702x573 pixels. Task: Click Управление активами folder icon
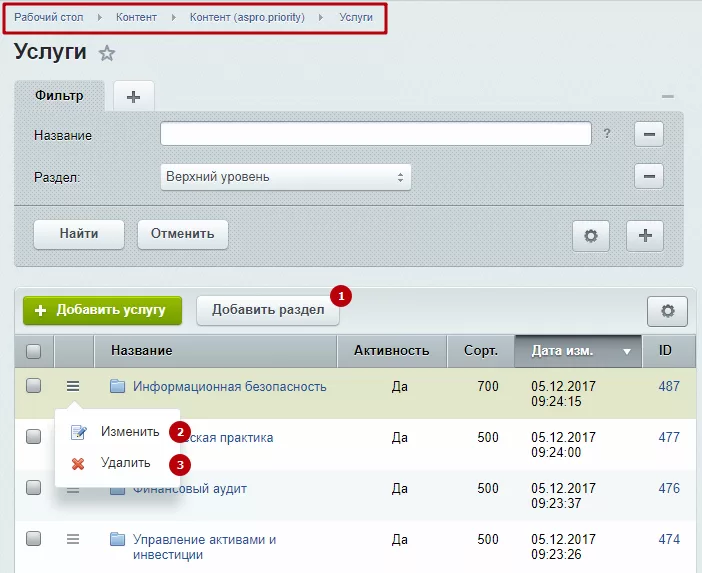(117, 539)
